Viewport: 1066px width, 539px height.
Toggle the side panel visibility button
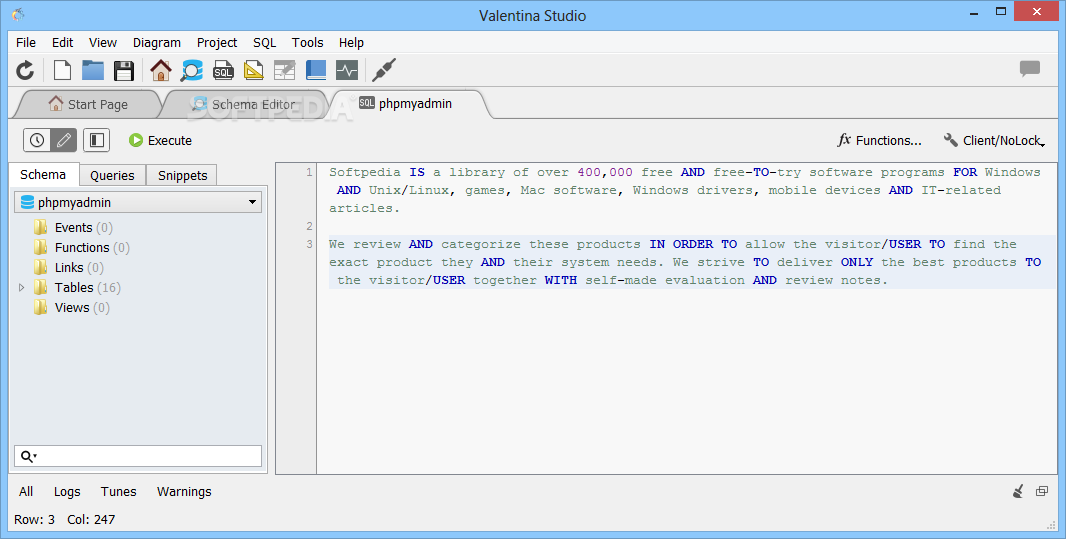pyautogui.click(x=97, y=140)
